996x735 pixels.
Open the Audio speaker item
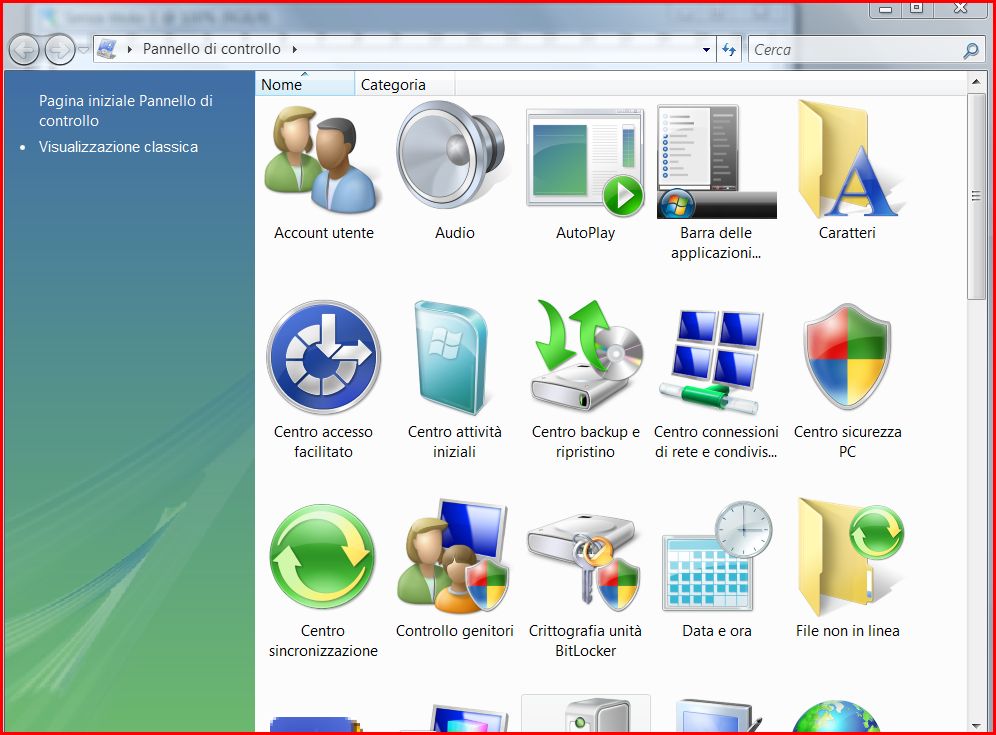454,172
